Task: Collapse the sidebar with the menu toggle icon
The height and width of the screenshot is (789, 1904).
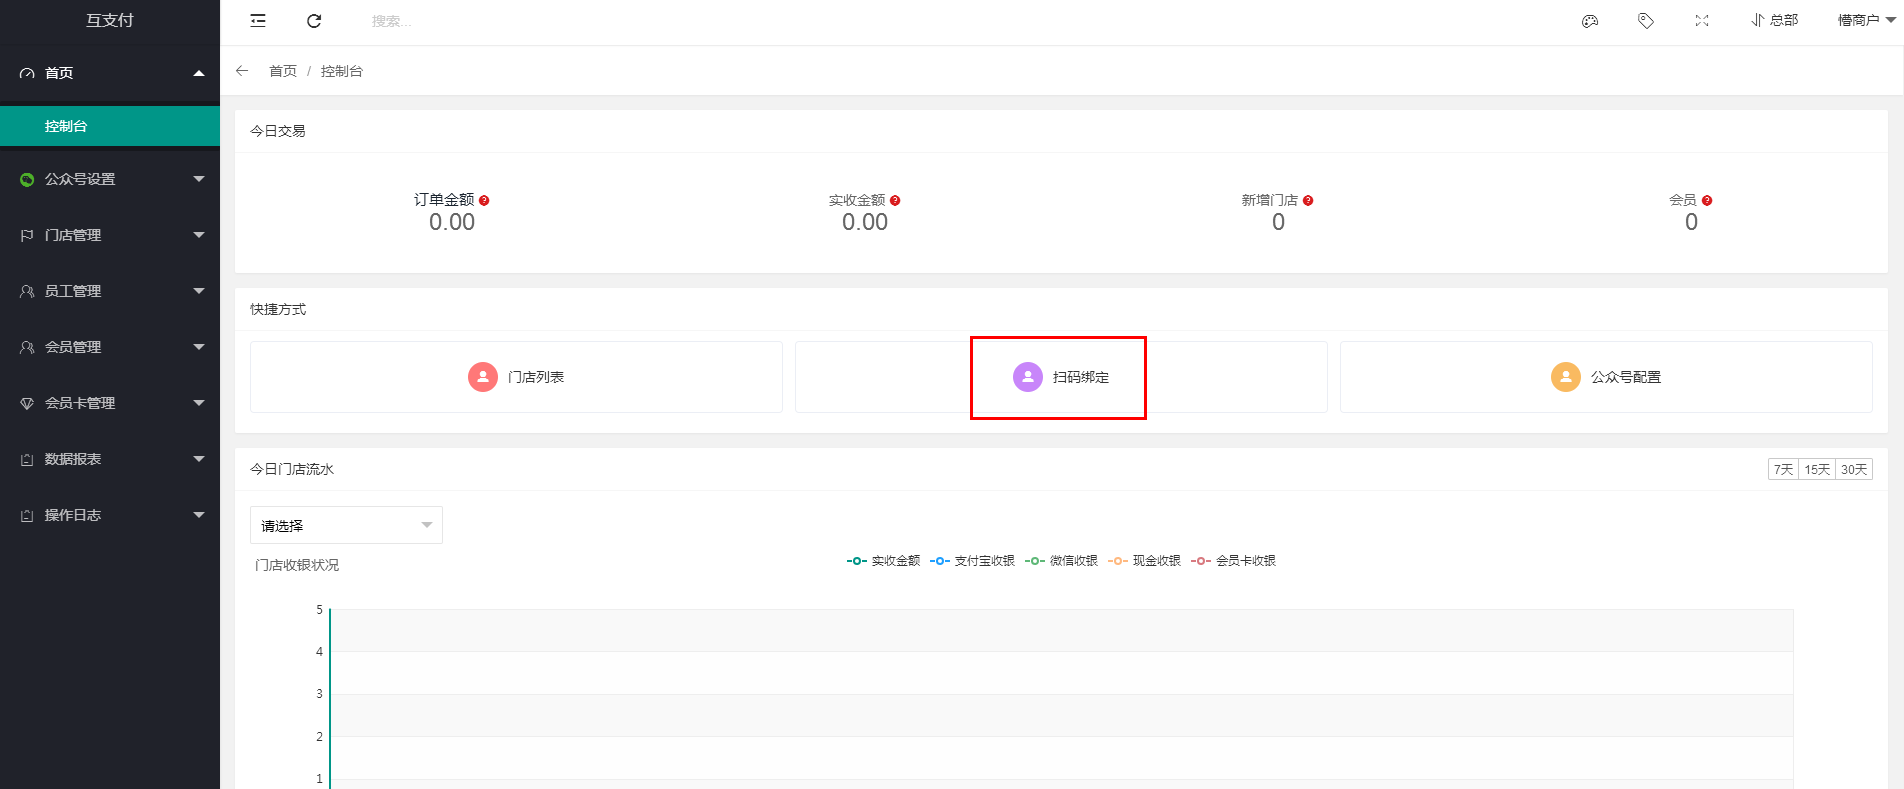Action: click(258, 21)
